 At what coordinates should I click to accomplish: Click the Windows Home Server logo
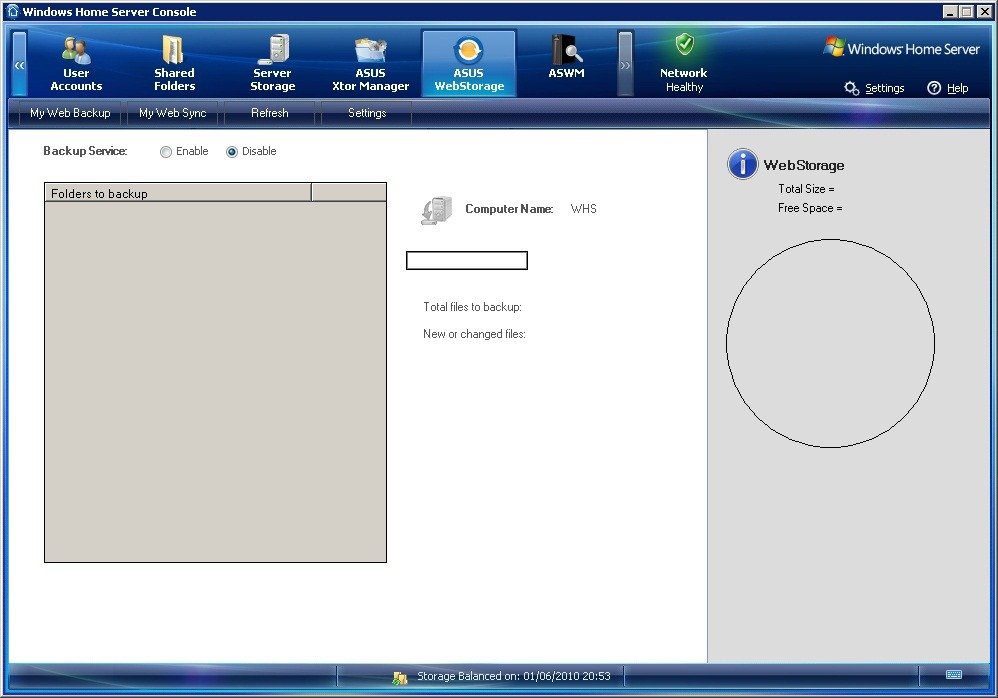(x=902, y=48)
